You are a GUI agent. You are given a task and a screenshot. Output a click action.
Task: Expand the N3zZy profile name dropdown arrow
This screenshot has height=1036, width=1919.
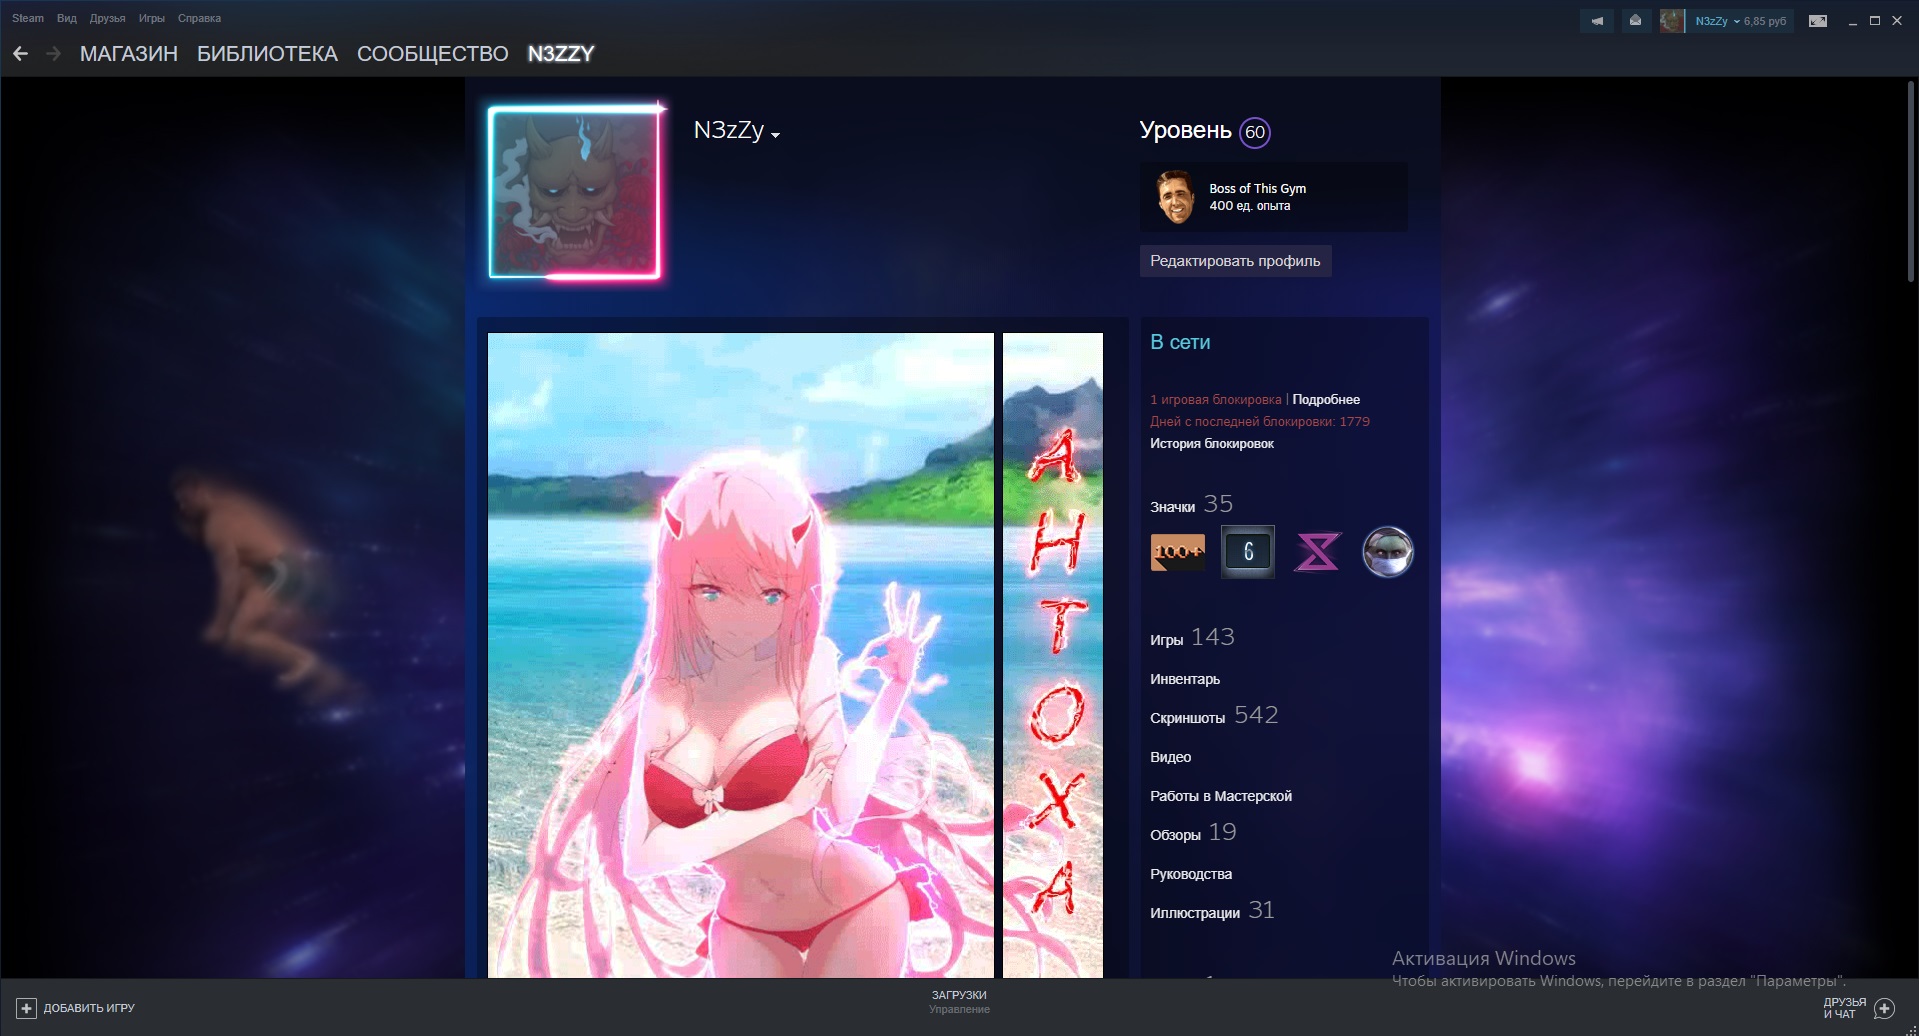click(775, 135)
